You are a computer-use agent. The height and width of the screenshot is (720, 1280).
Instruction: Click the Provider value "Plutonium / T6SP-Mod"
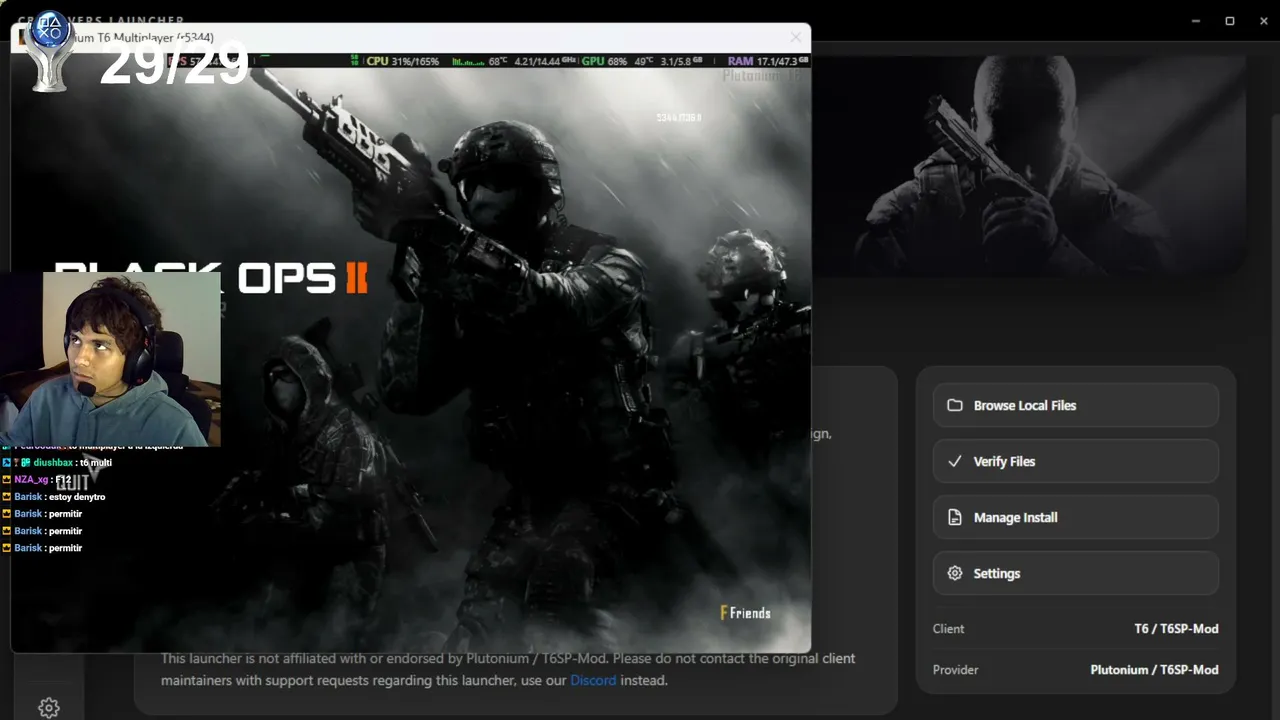[x=1154, y=670]
